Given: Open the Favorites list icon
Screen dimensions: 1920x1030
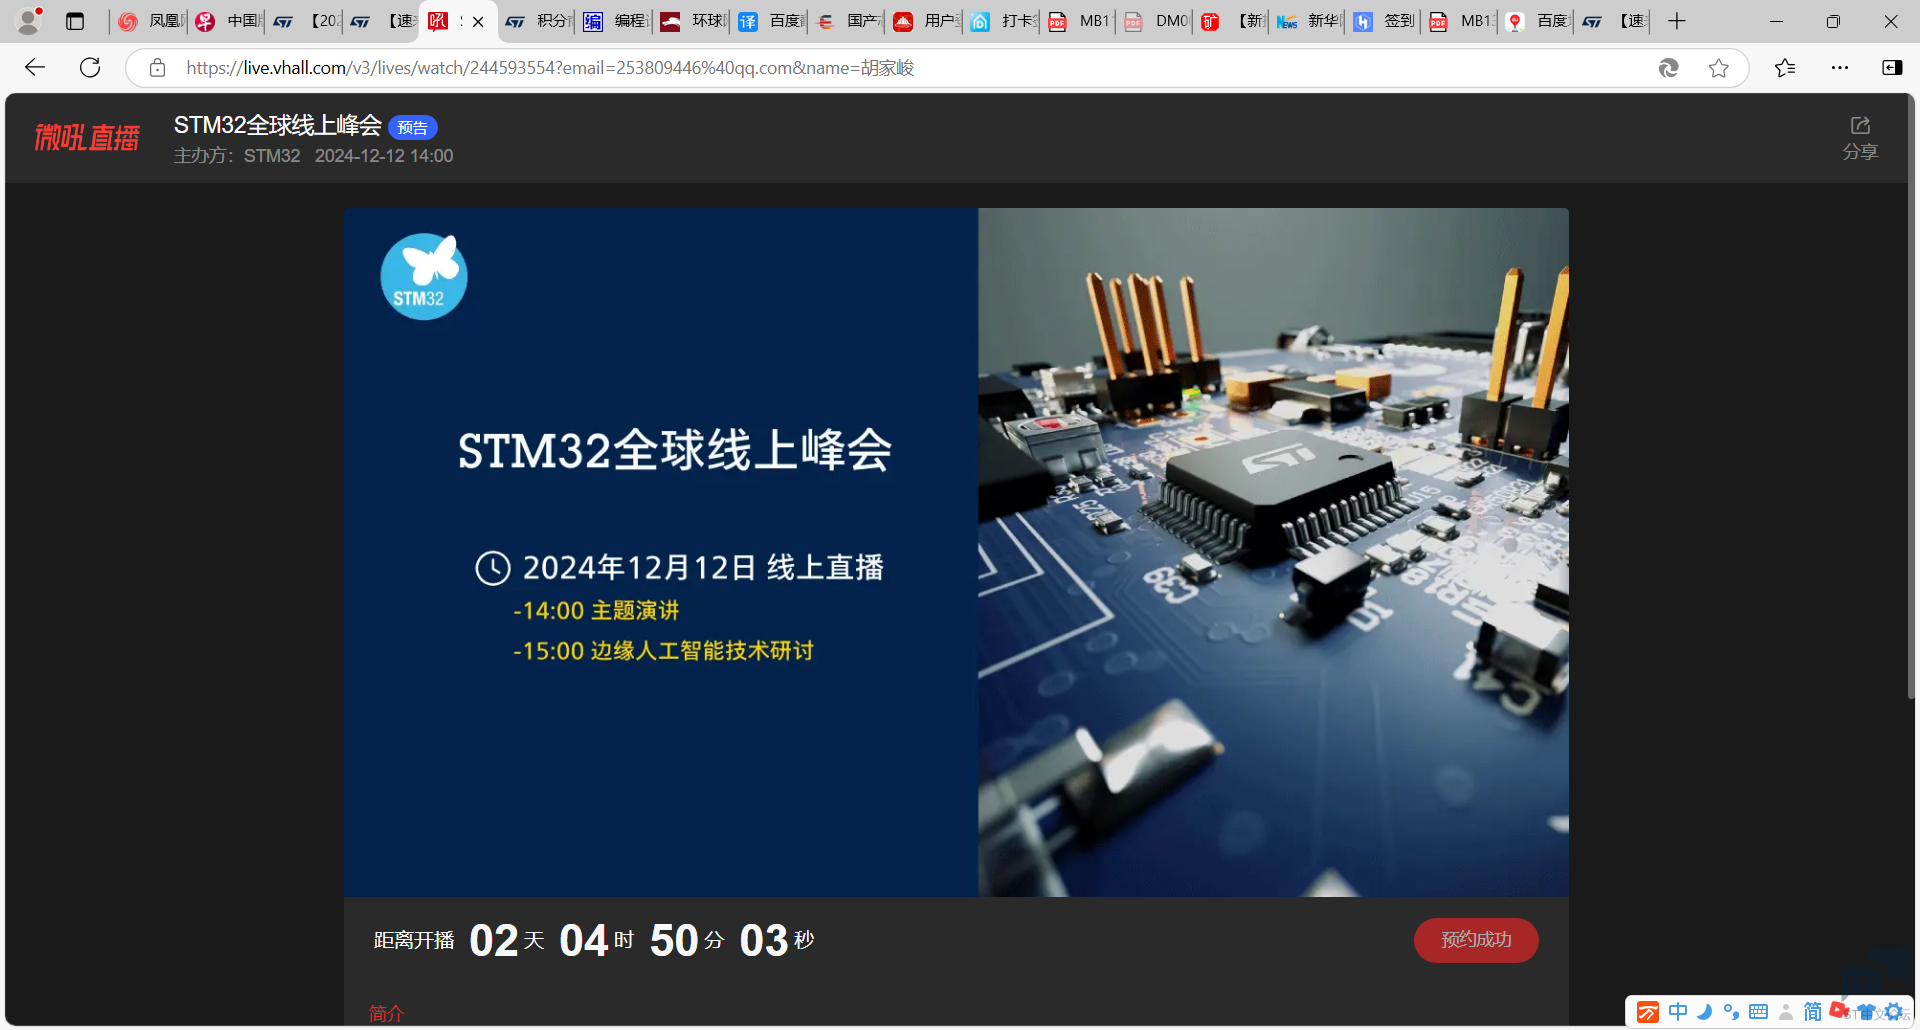Looking at the screenshot, I should tap(1785, 68).
